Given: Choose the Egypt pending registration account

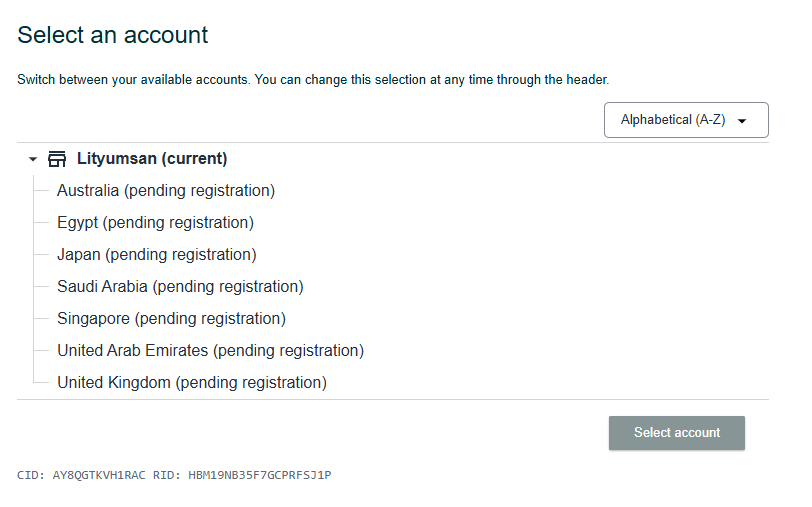Looking at the screenshot, I should 155,223.
